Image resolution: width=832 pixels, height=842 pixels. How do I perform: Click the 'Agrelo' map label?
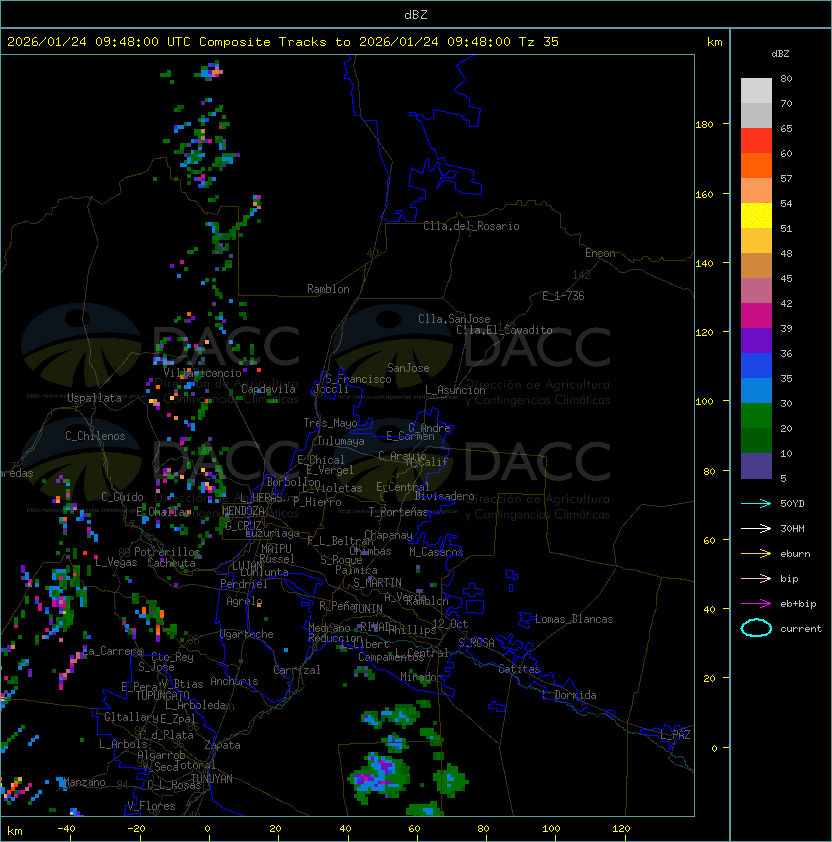click(x=244, y=601)
